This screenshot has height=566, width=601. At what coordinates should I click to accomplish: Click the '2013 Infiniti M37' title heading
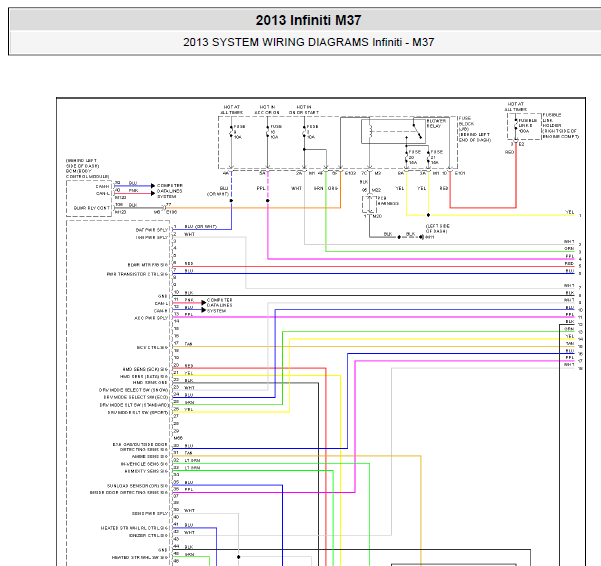(x=308, y=20)
